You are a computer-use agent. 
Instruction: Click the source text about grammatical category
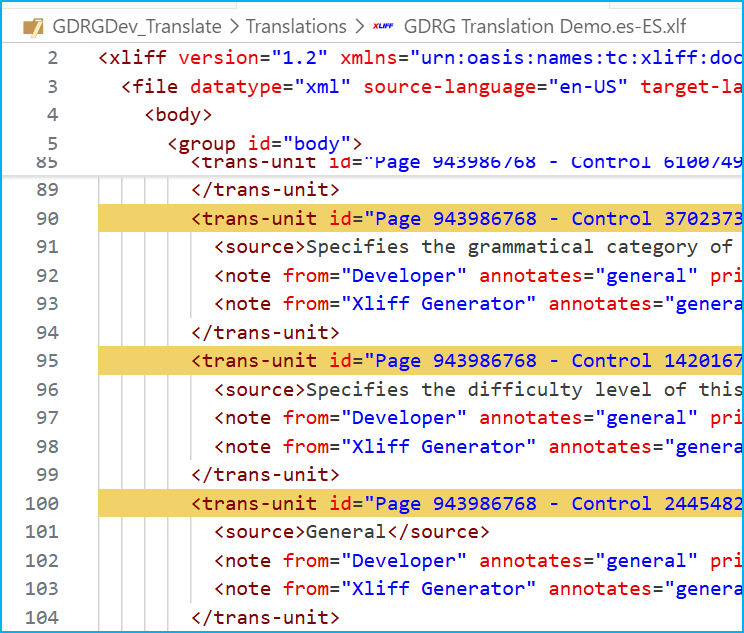[x=520, y=247]
